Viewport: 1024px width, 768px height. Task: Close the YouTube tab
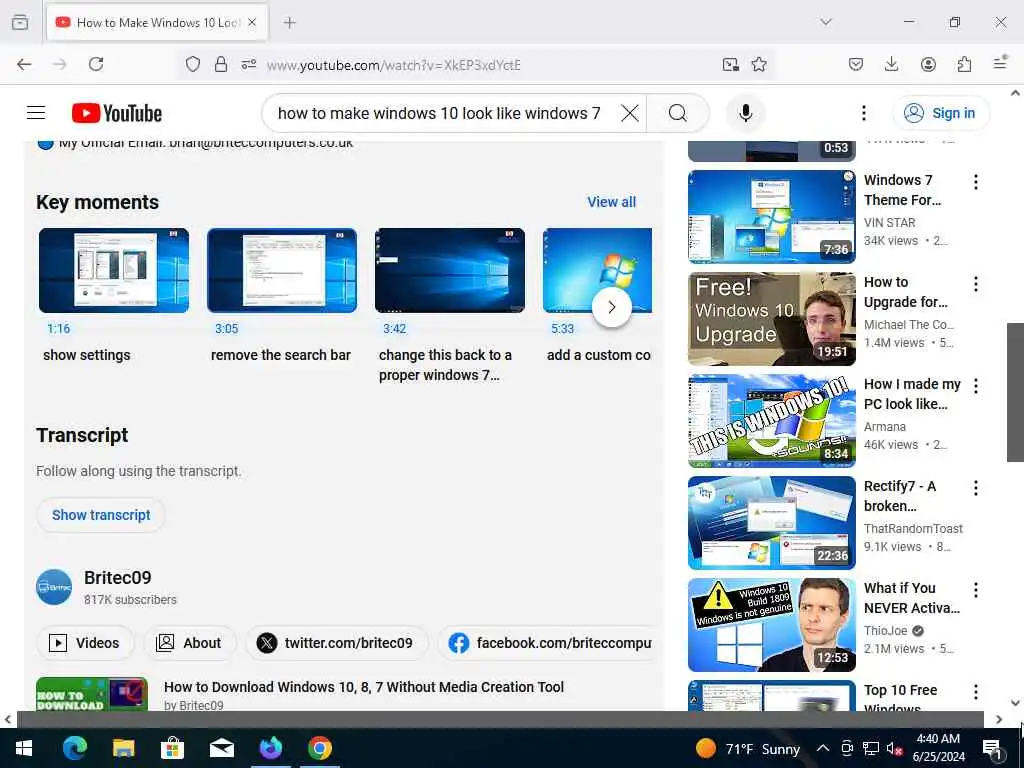click(x=252, y=22)
